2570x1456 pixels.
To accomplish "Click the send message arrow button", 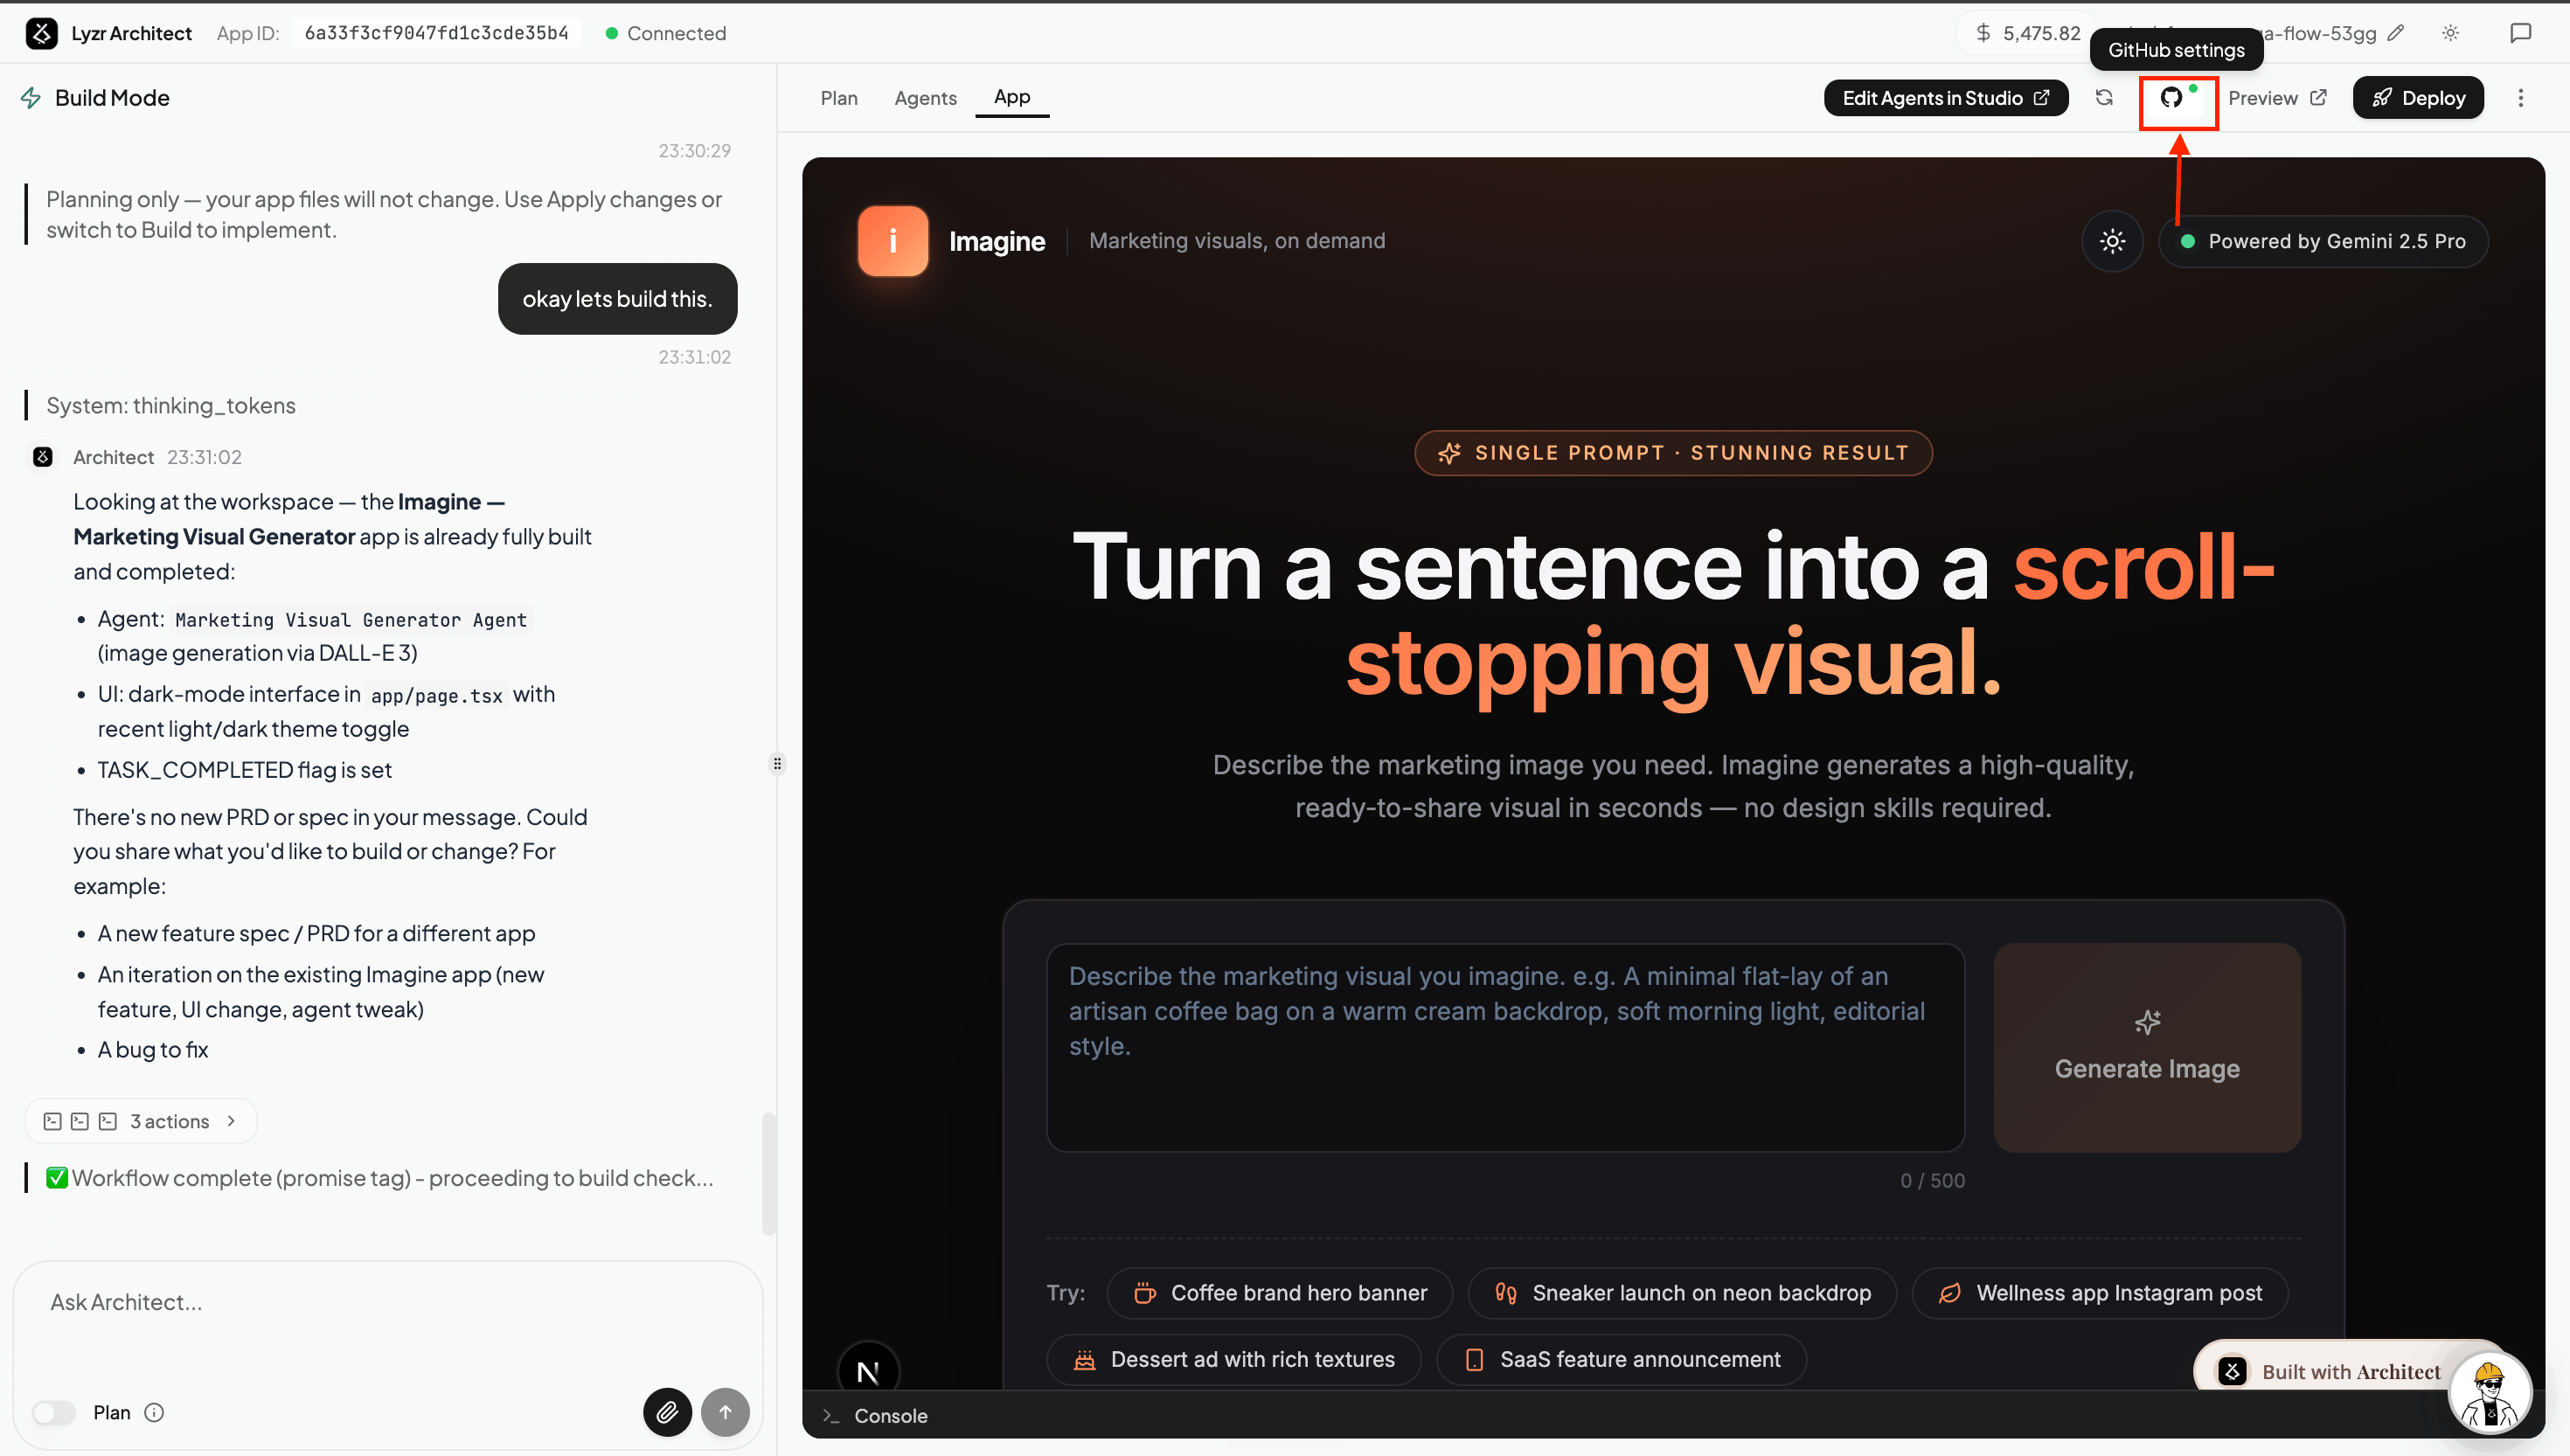I will point(725,1412).
